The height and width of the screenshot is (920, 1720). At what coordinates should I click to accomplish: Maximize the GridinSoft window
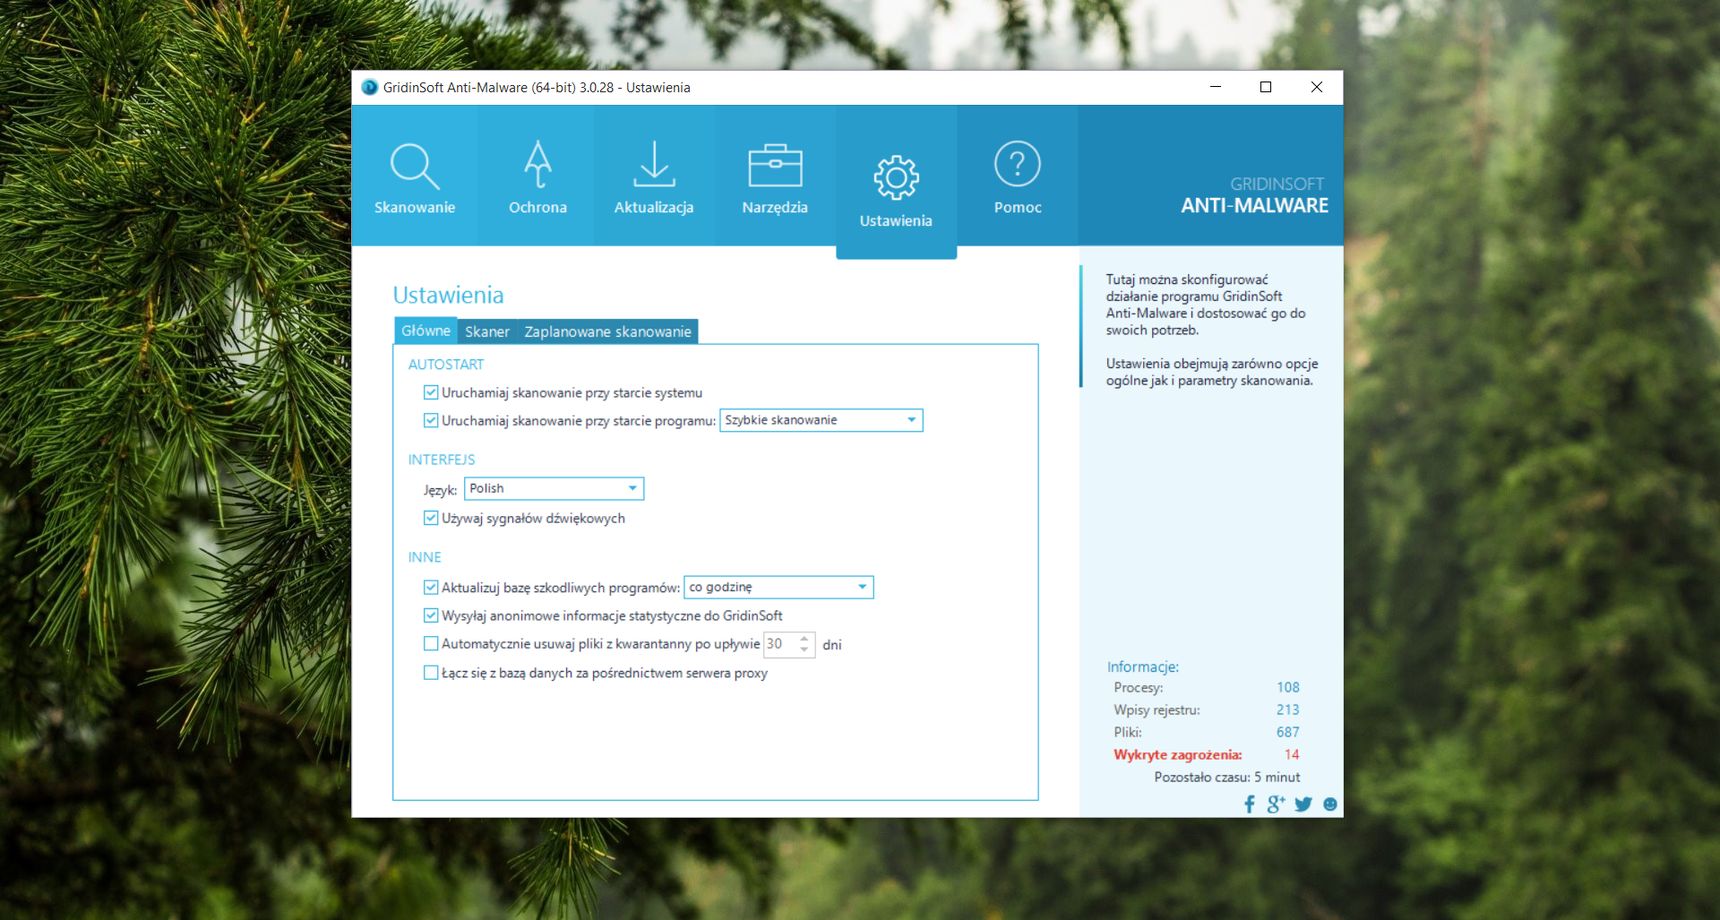[x=1266, y=87]
